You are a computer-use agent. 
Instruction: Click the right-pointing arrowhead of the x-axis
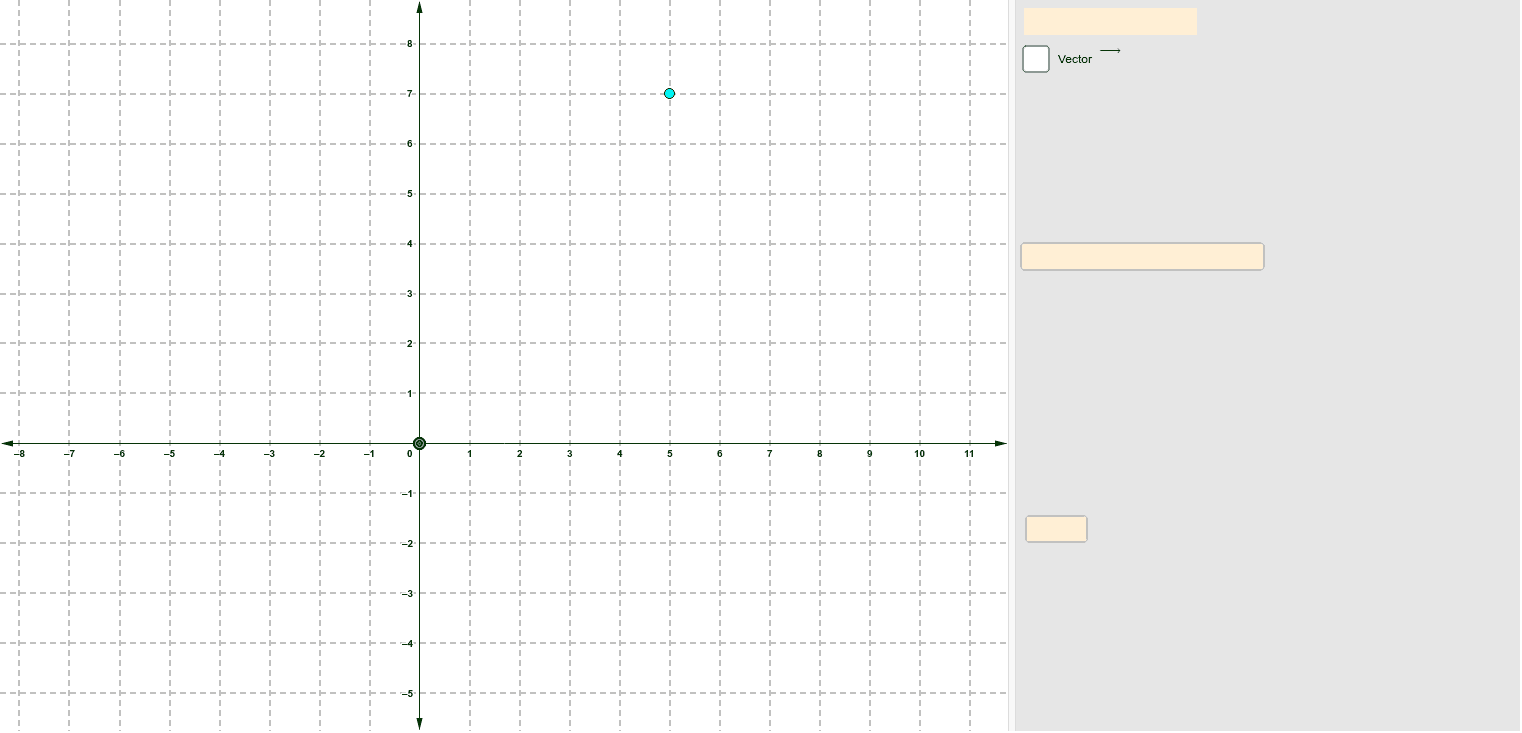(x=1000, y=442)
